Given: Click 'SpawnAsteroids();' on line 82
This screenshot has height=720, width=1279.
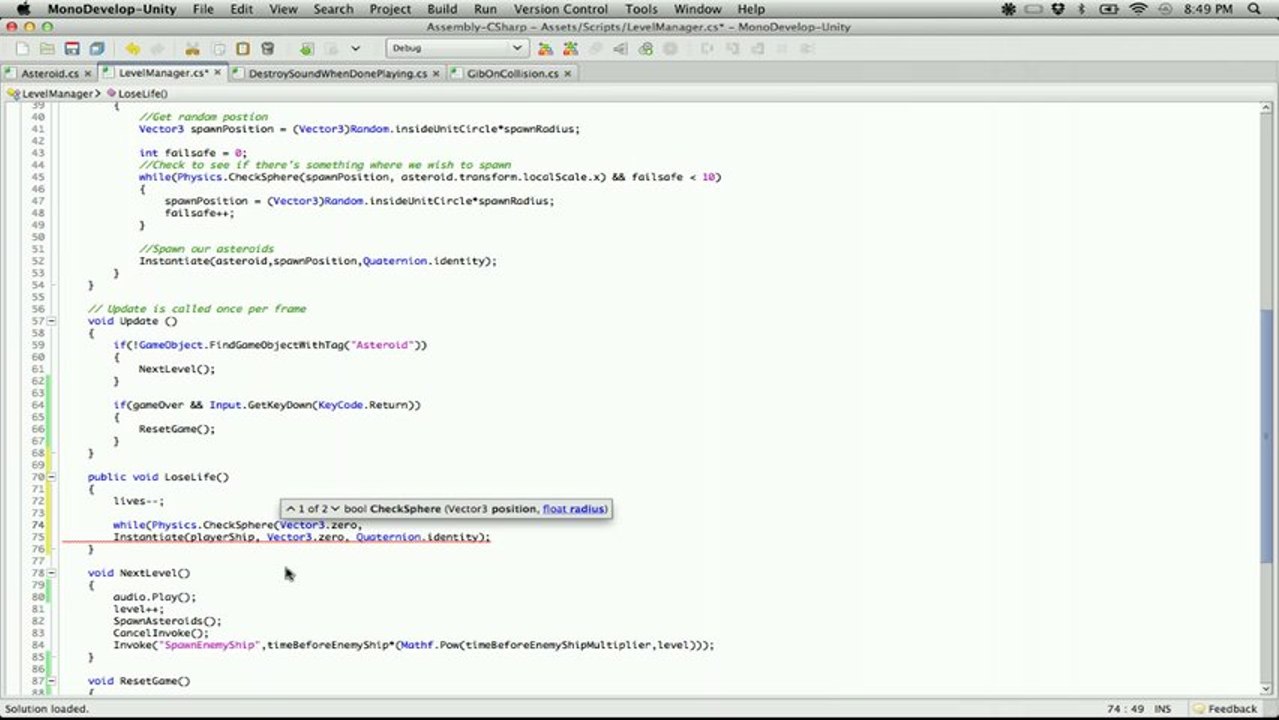Looking at the screenshot, I should click(x=167, y=621).
